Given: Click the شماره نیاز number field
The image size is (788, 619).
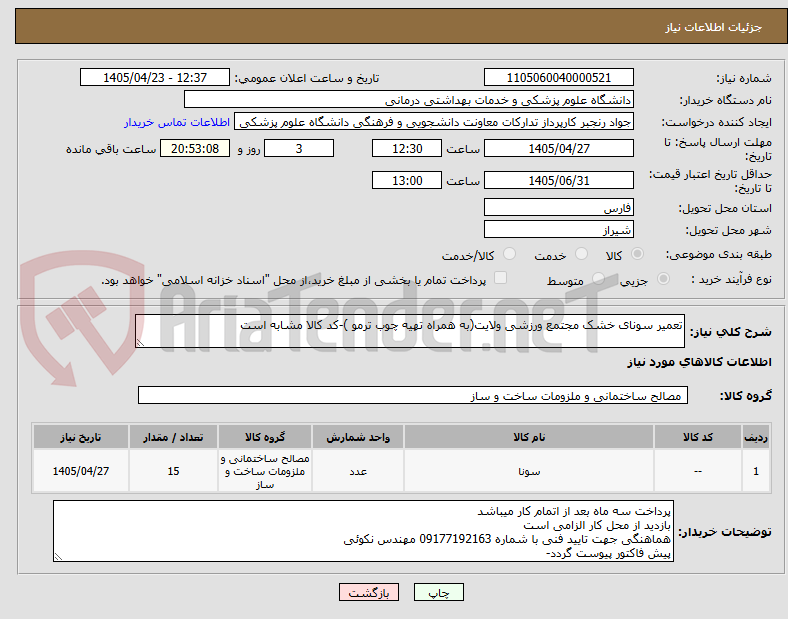Looking at the screenshot, I should pyautogui.click(x=558, y=77).
